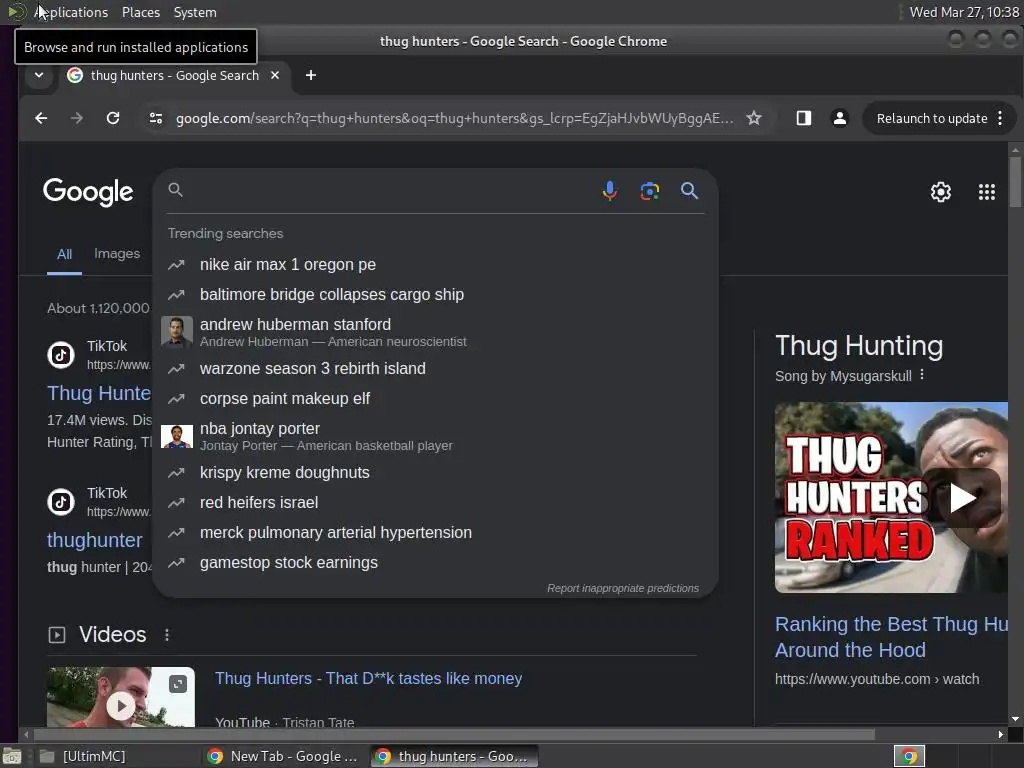
Task: Reload the current page
Action: pos(113,118)
